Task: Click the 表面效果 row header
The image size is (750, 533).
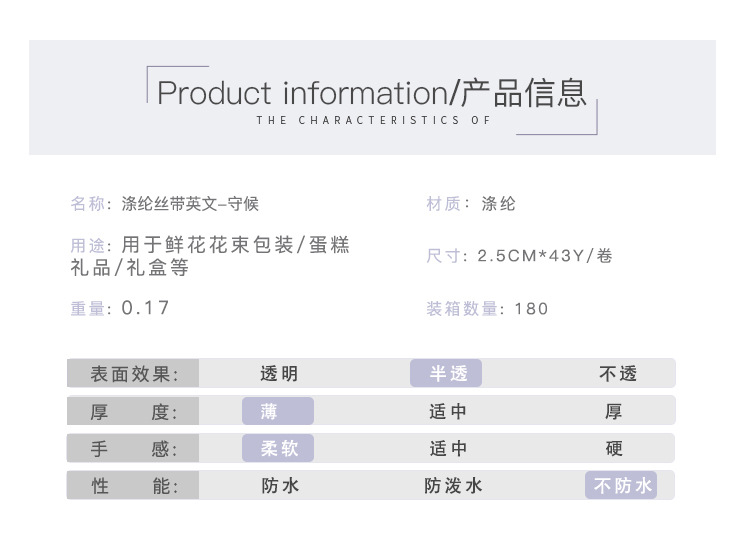Action: pos(133,374)
